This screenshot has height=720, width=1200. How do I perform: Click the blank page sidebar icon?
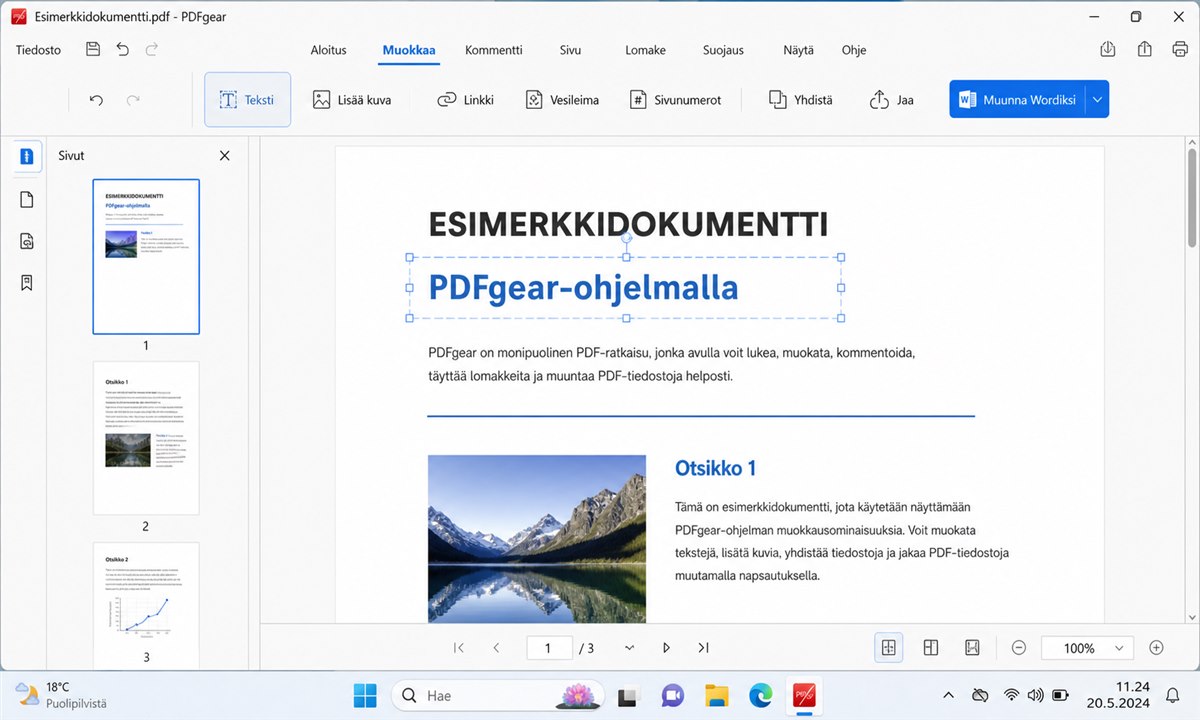click(27, 199)
